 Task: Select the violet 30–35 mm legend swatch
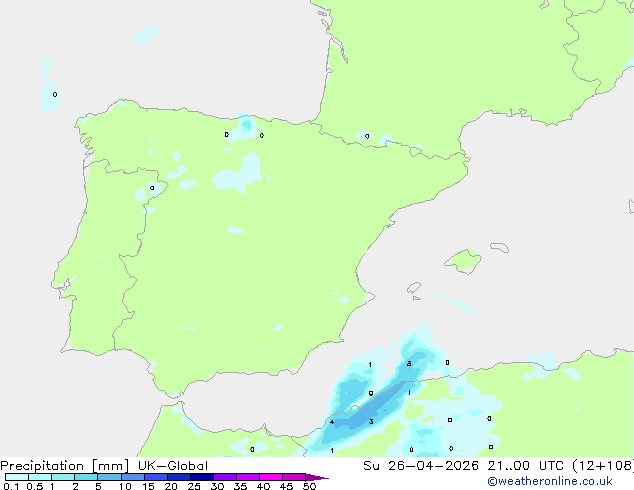point(225,477)
